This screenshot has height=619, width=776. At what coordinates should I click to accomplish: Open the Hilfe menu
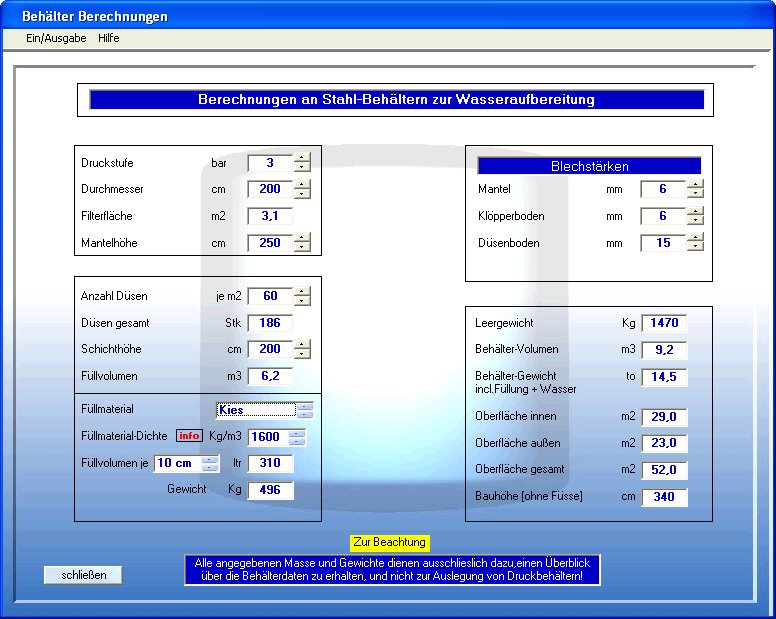pyautogui.click(x=108, y=38)
